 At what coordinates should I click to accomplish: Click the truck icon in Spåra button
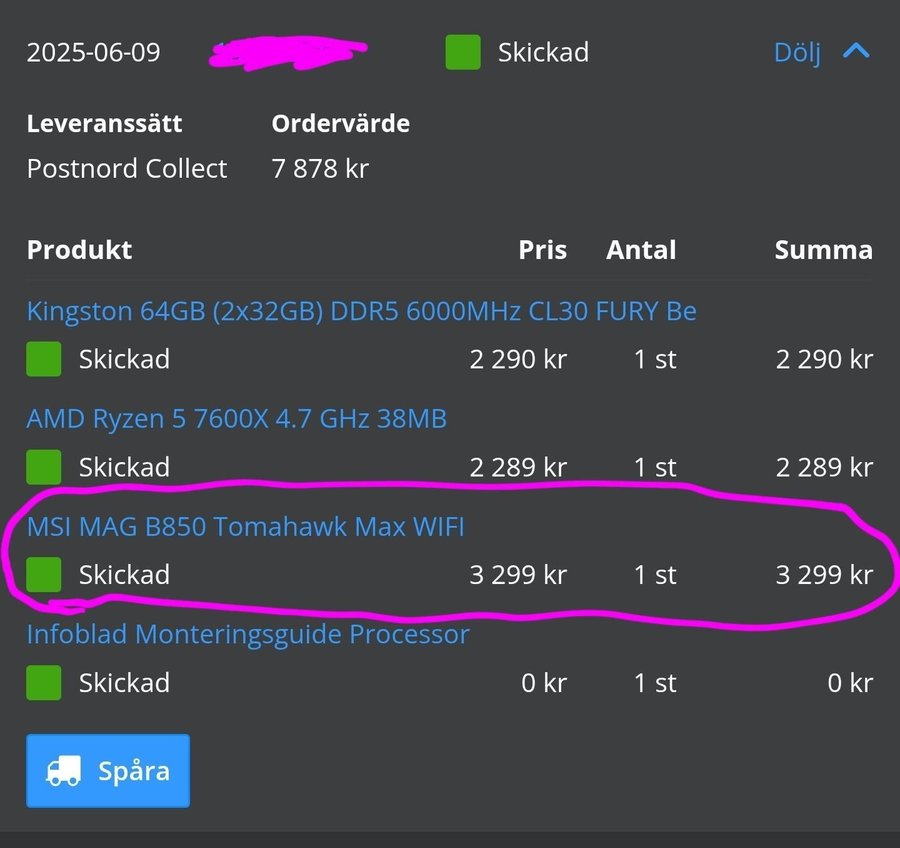point(65,771)
